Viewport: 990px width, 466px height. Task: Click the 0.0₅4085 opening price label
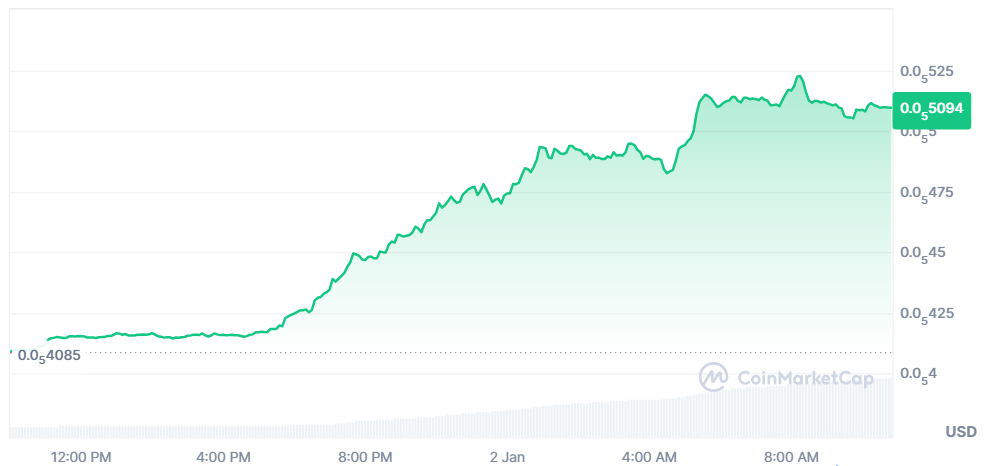(x=50, y=354)
